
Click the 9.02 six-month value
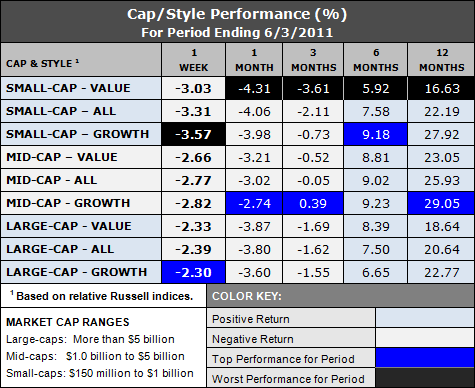(x=376, y=180)
